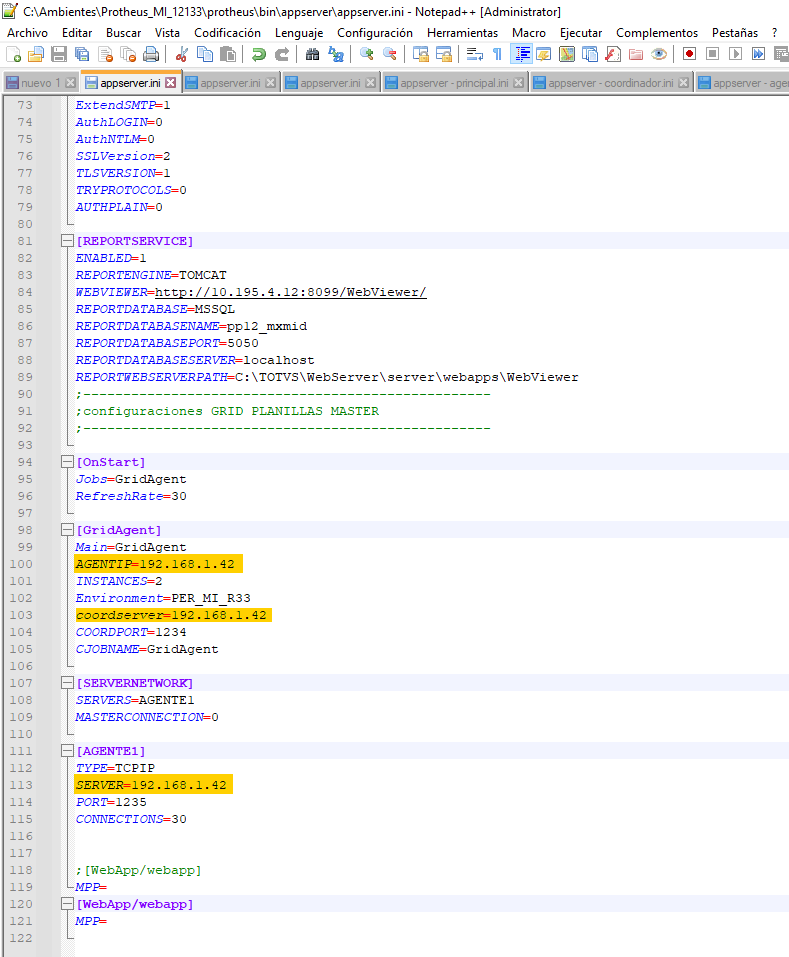The image size is (789, 957).
Task: Start macro recording with red dot icon
Action: point(690,54)
